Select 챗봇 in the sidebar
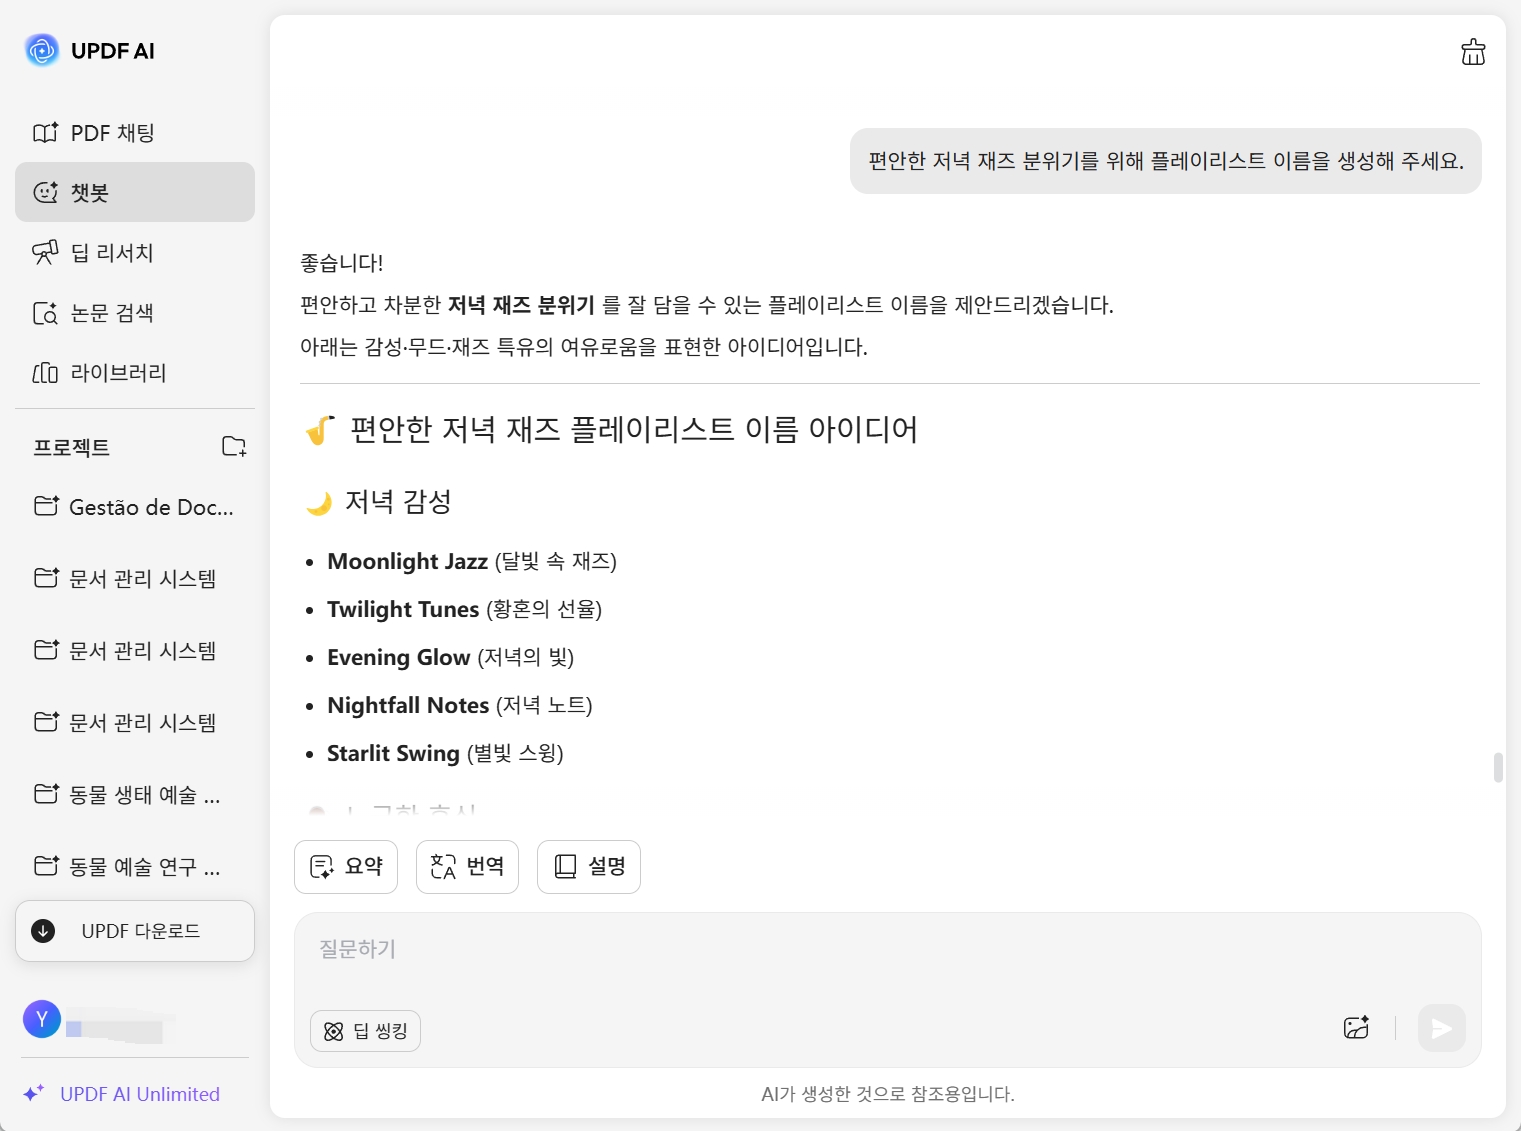The image size is (1521, 1131). pyautogui.click(x=135, y=192)
